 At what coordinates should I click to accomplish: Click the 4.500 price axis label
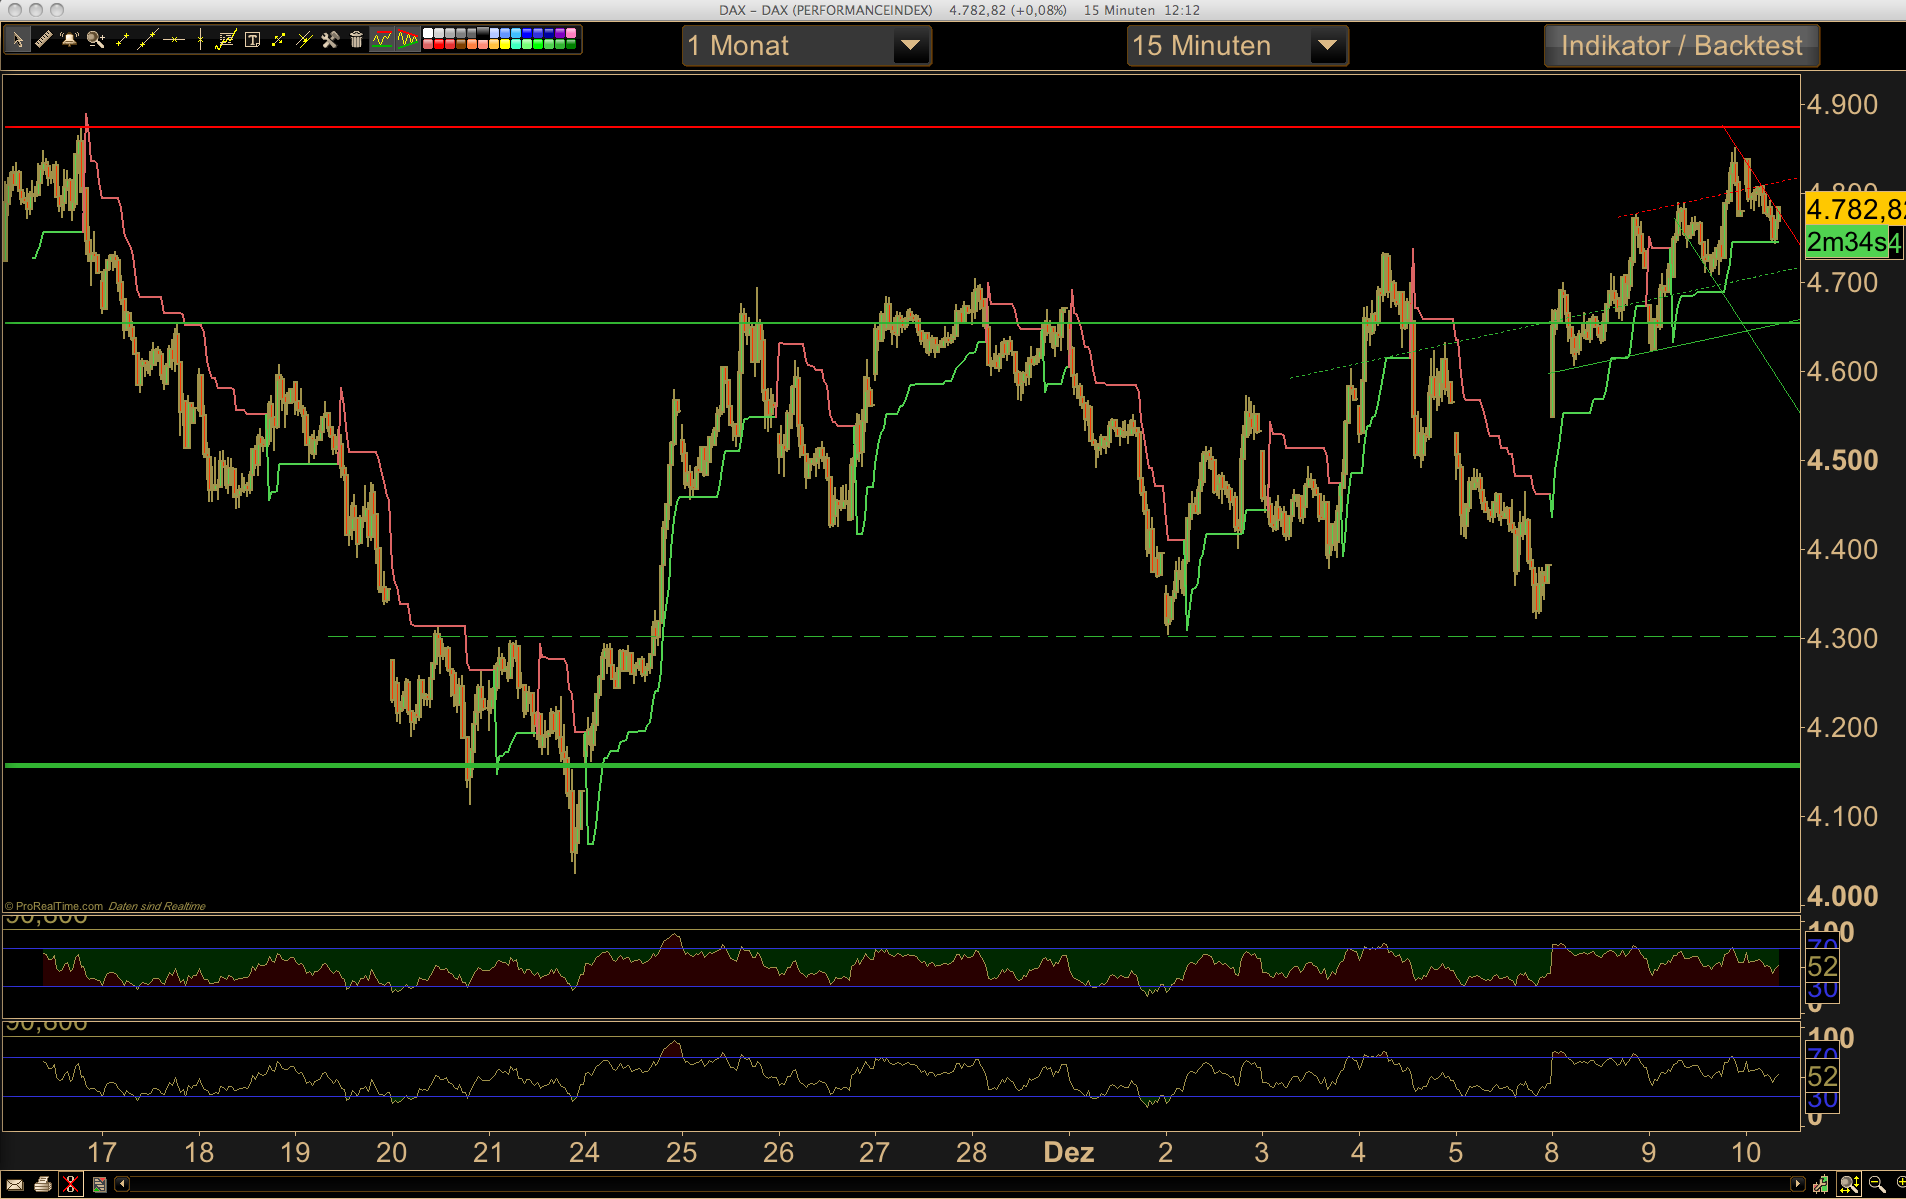click(x=1842, y=460)
